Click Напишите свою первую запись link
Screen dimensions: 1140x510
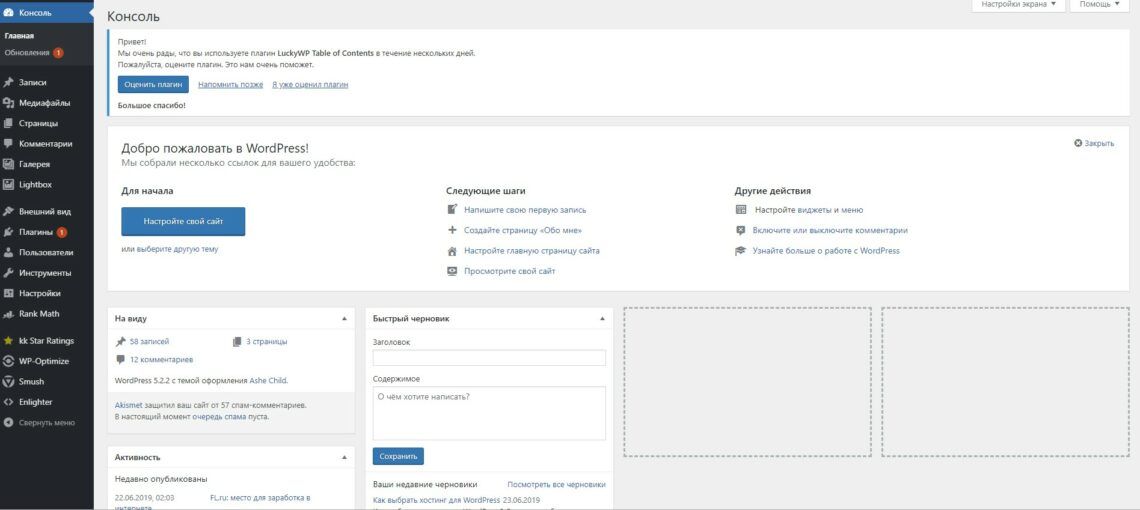[x=525, y=210]
